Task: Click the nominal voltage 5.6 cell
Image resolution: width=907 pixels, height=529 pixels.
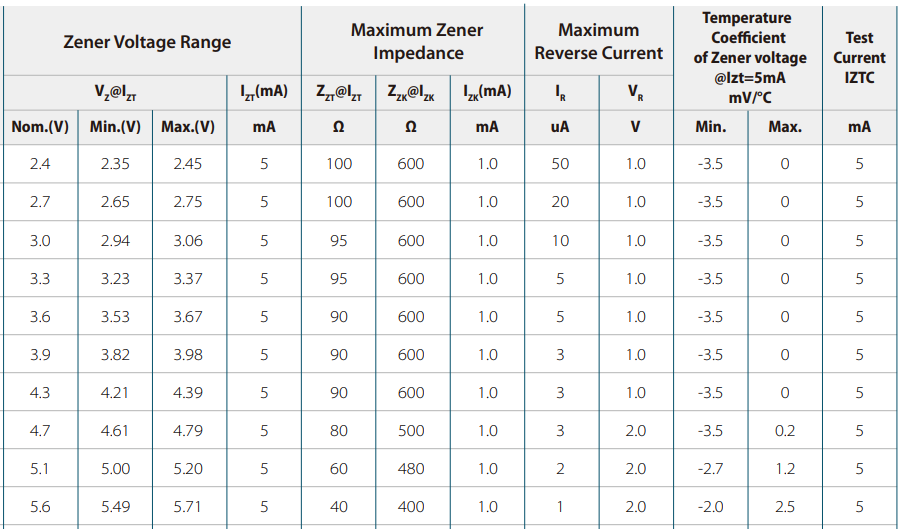Action: (x=40, y=507)
